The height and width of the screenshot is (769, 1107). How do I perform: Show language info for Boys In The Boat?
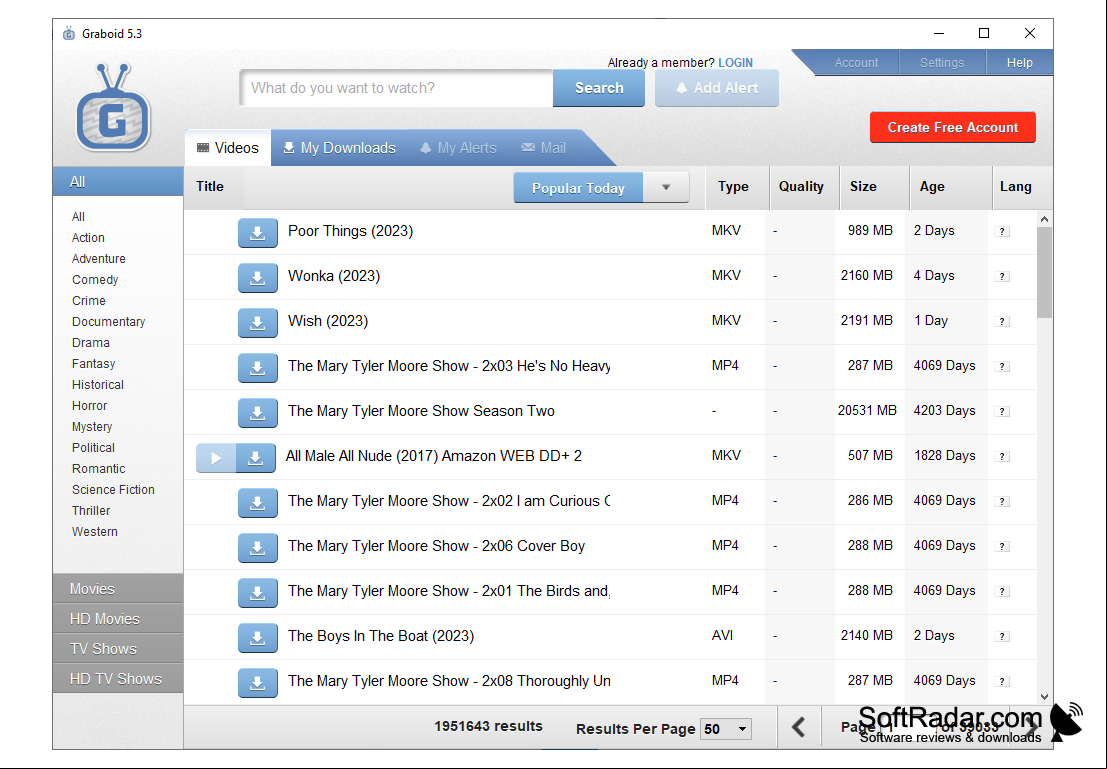coord(1002,636)
